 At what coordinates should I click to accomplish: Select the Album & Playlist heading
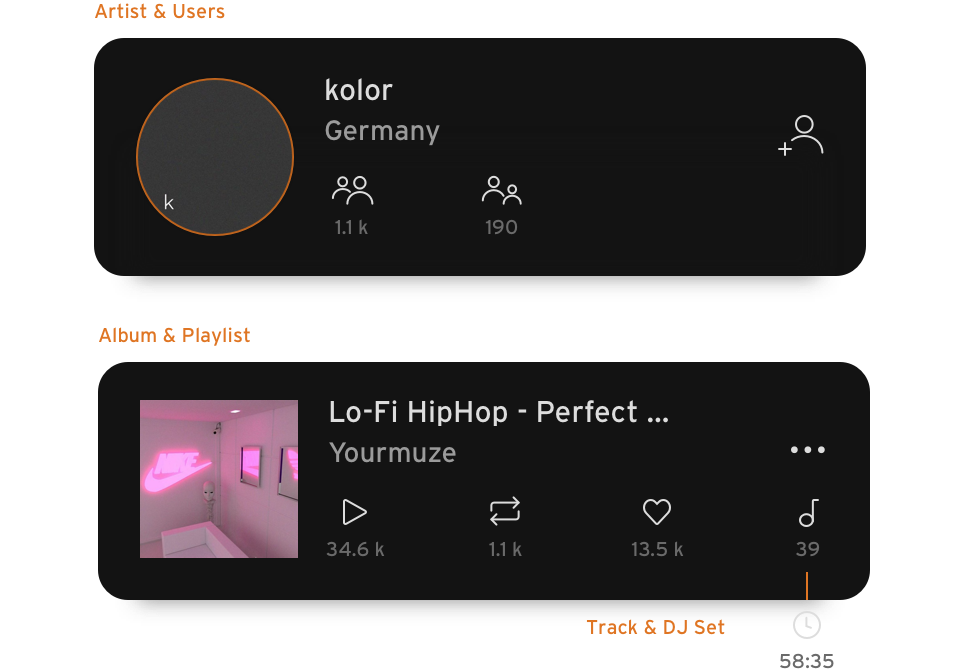tap(175, 335)
